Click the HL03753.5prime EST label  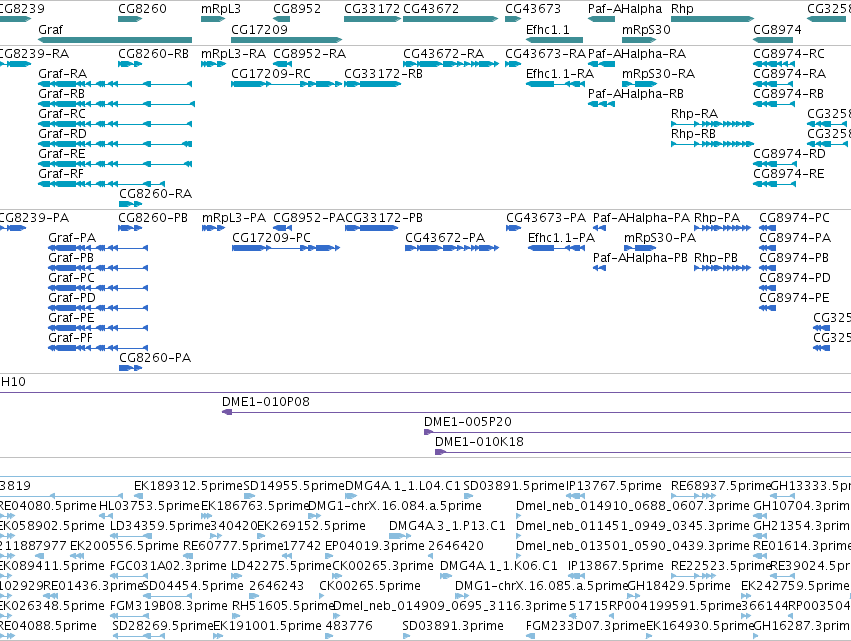(x=149, y=506)
